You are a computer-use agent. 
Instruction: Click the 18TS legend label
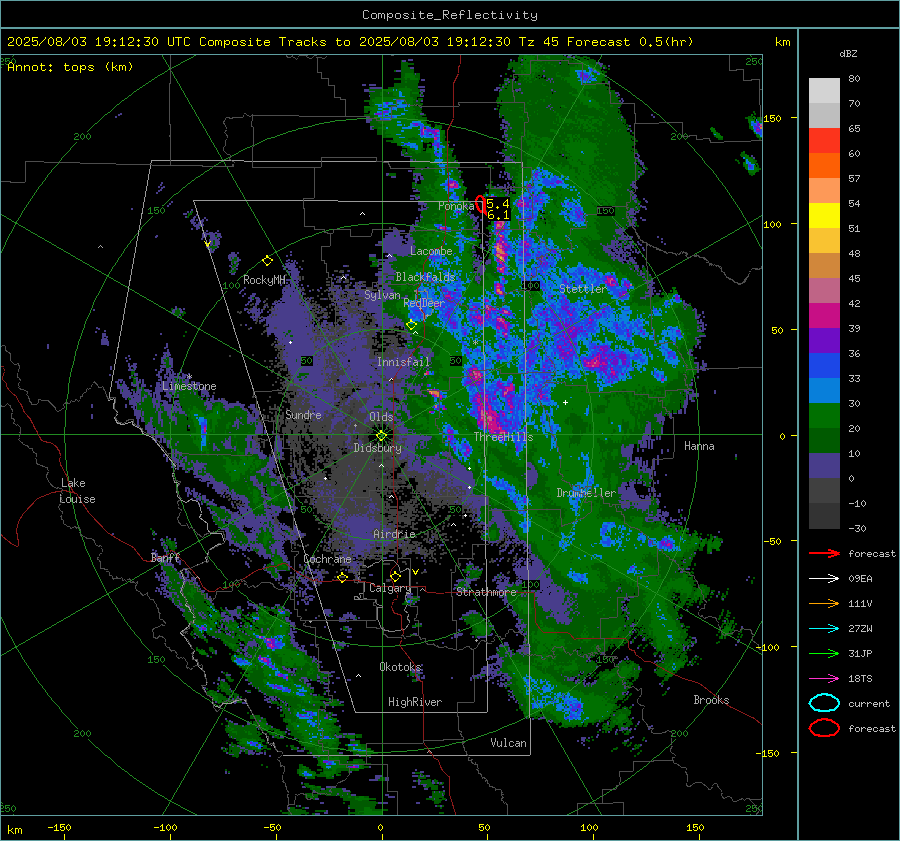(860, 679)
